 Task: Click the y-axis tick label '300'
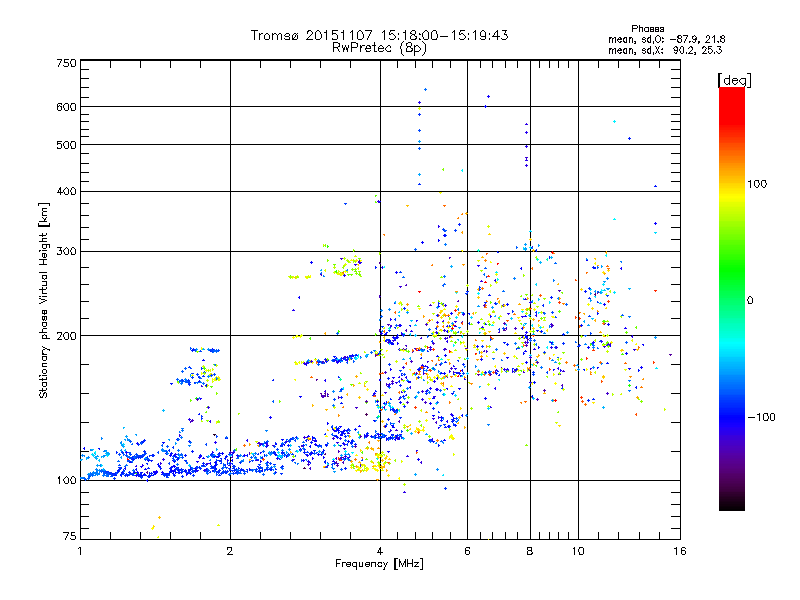pos(67,252)
